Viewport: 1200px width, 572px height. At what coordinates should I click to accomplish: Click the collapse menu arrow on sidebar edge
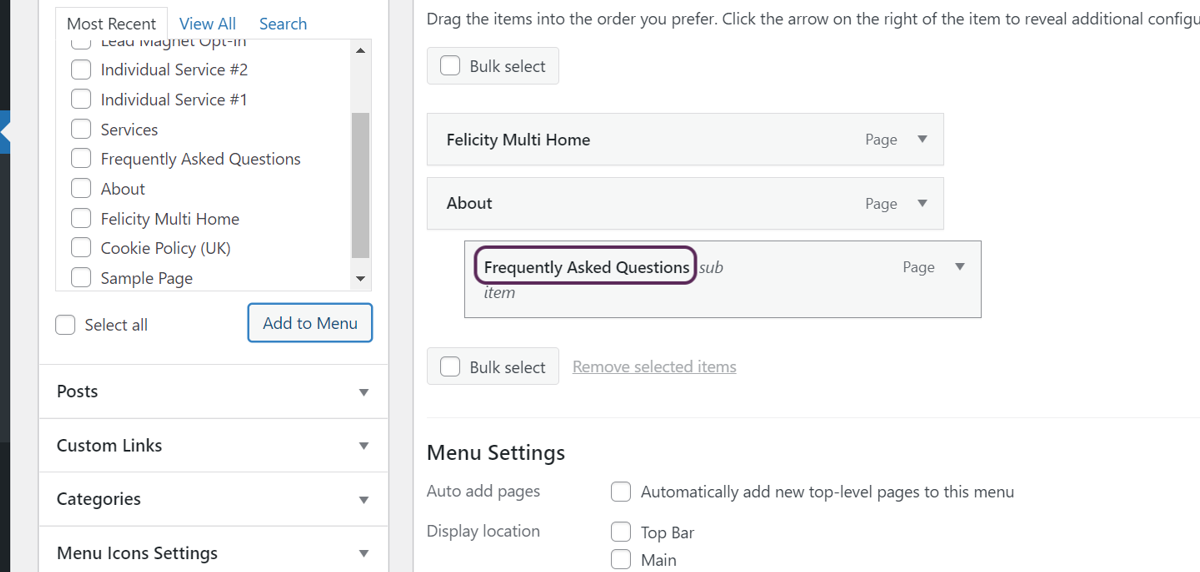(4, 131)
